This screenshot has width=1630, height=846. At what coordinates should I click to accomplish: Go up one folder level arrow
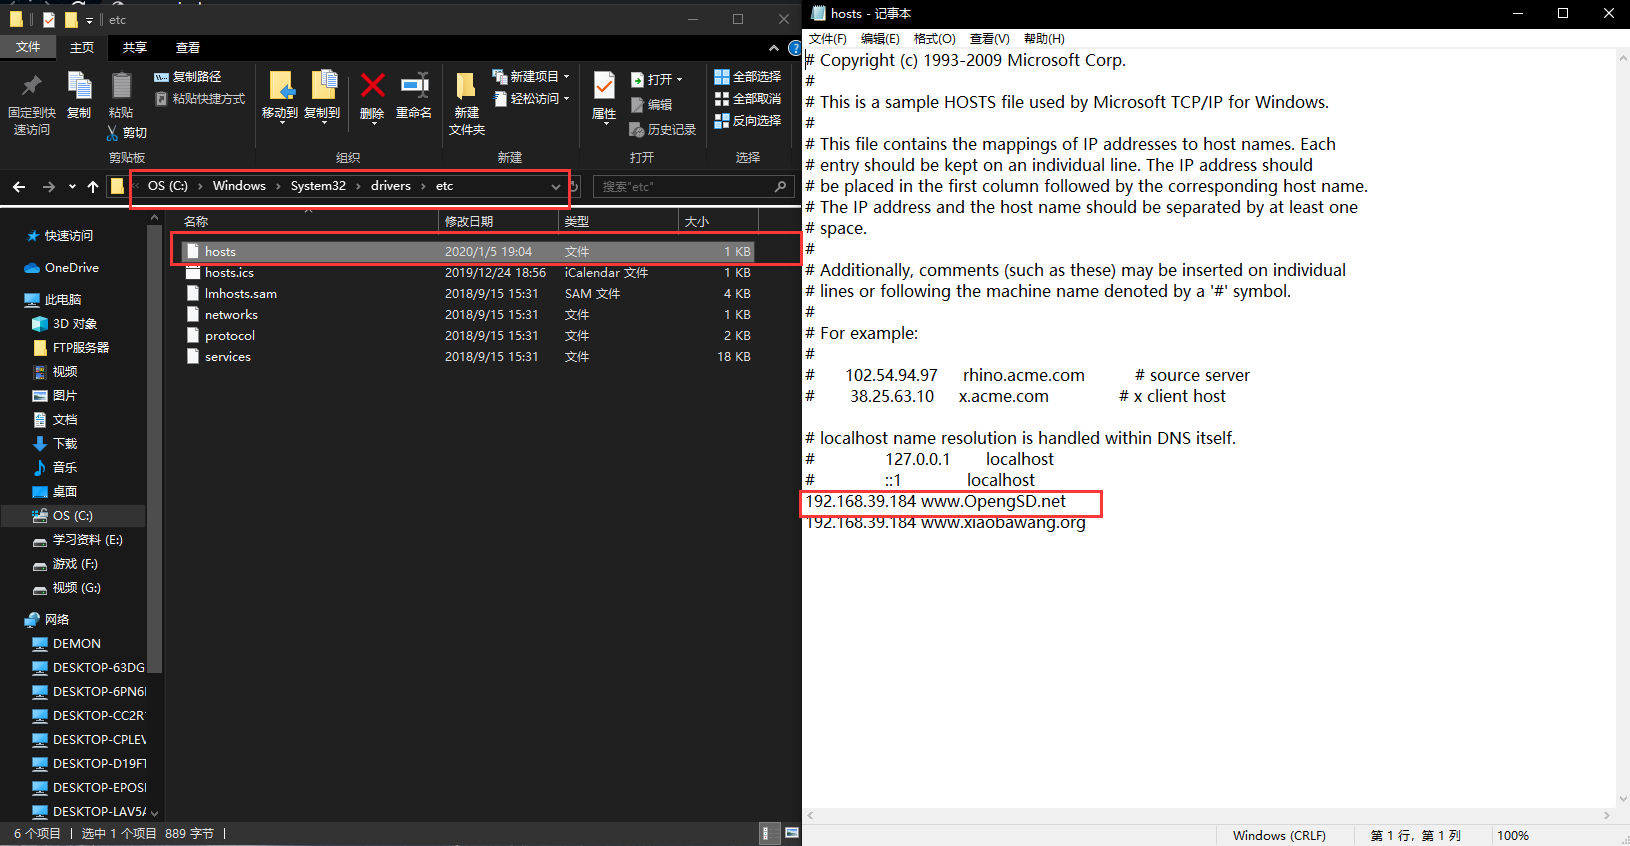93,187
